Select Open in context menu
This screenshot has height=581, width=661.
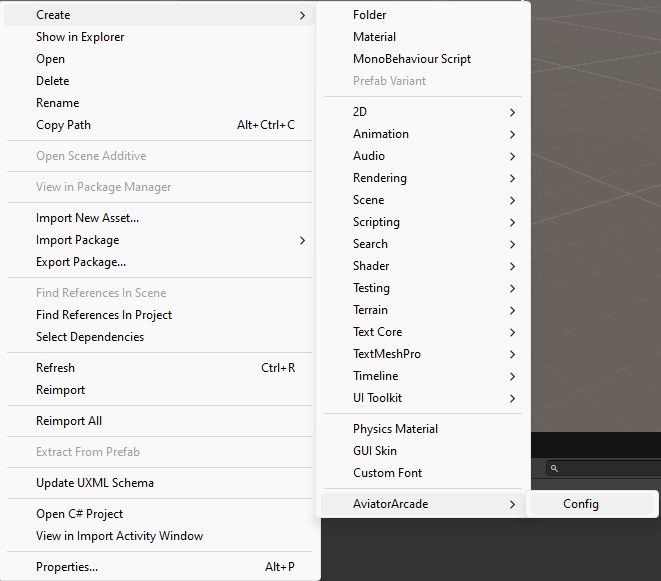pyautogui.click(x=159, y=59)
